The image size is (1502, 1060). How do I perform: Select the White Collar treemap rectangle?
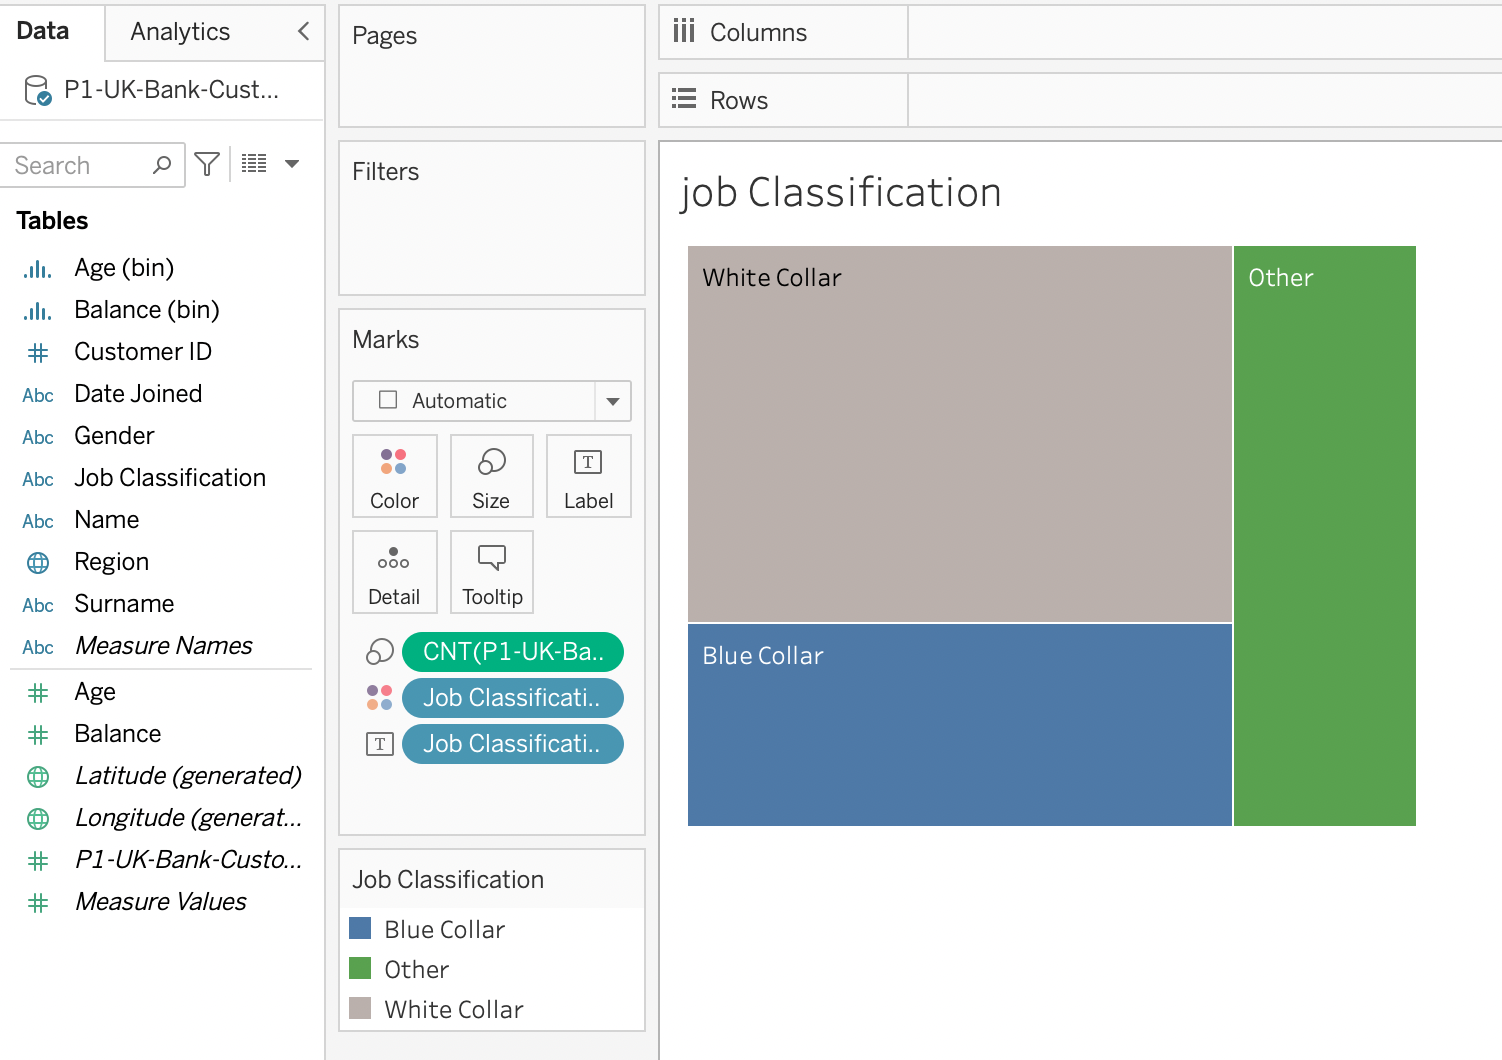pos(959,434)
